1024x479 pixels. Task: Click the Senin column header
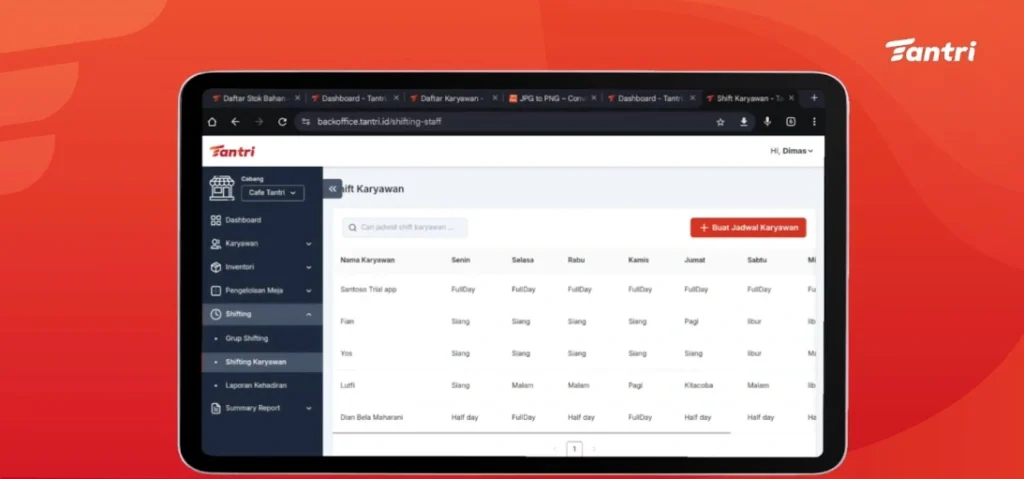(x=460, y=260)
